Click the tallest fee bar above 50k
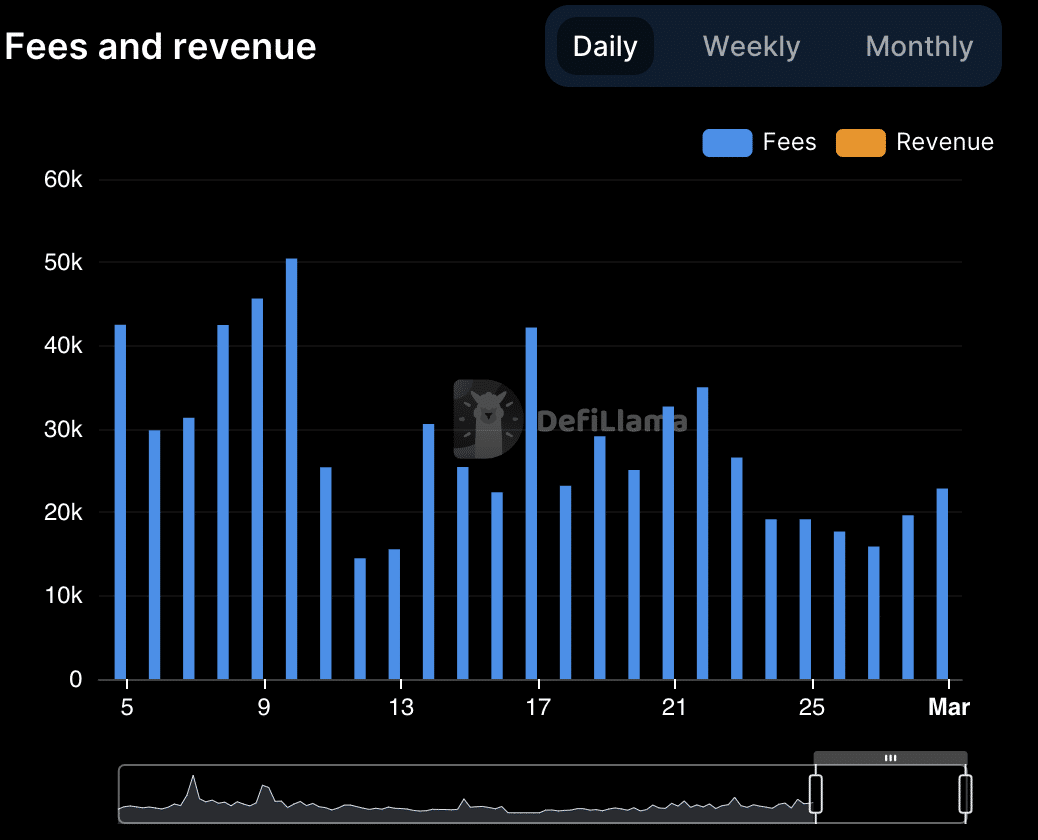The width and height of the screenshot is (1038, 840). pos(292,468)
